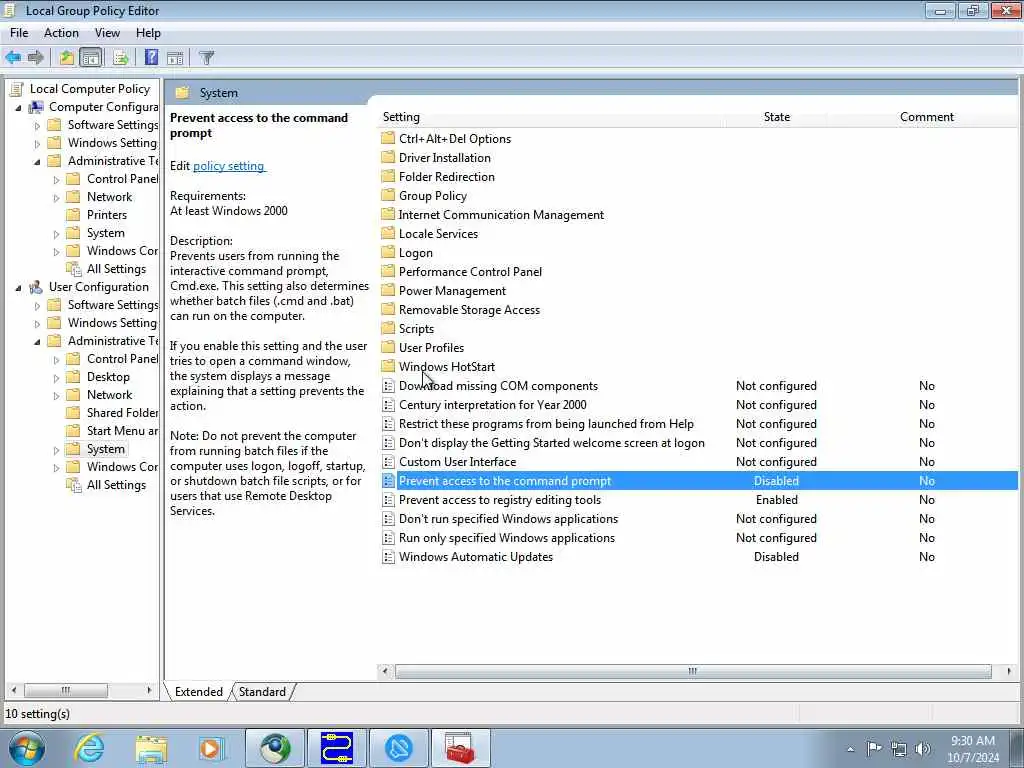Click the folder icon beside Scripts
This screenshot has width=1024, height=768.
pos(388,328)
